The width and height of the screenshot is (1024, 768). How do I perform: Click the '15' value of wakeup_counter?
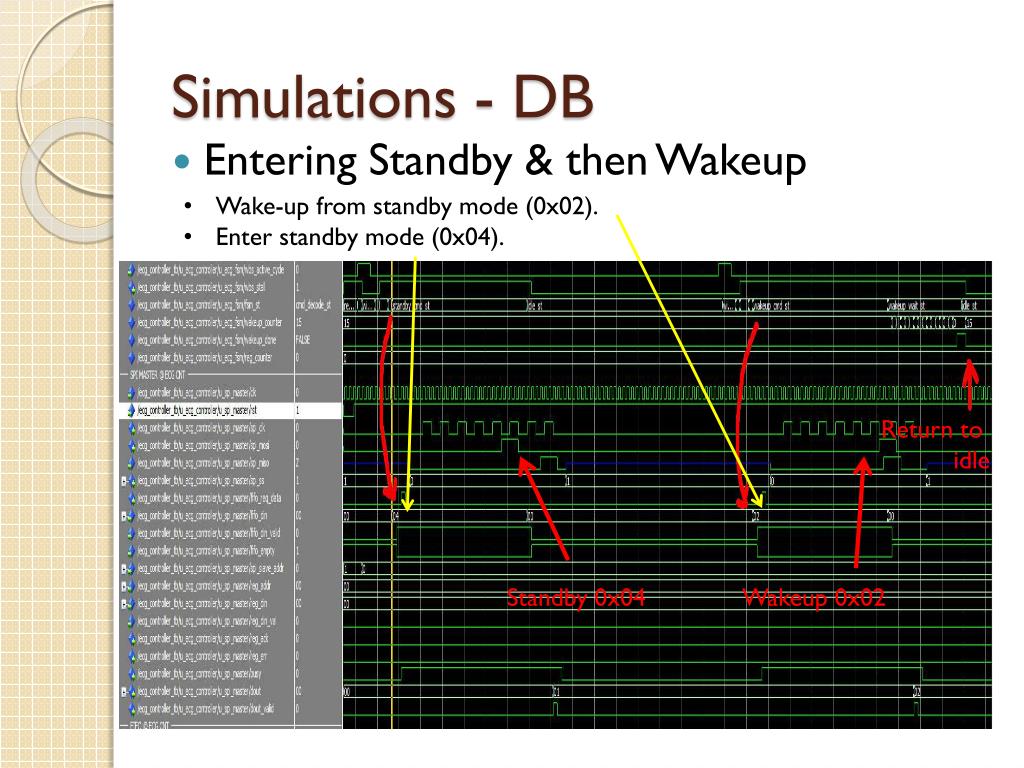(299, 323)
